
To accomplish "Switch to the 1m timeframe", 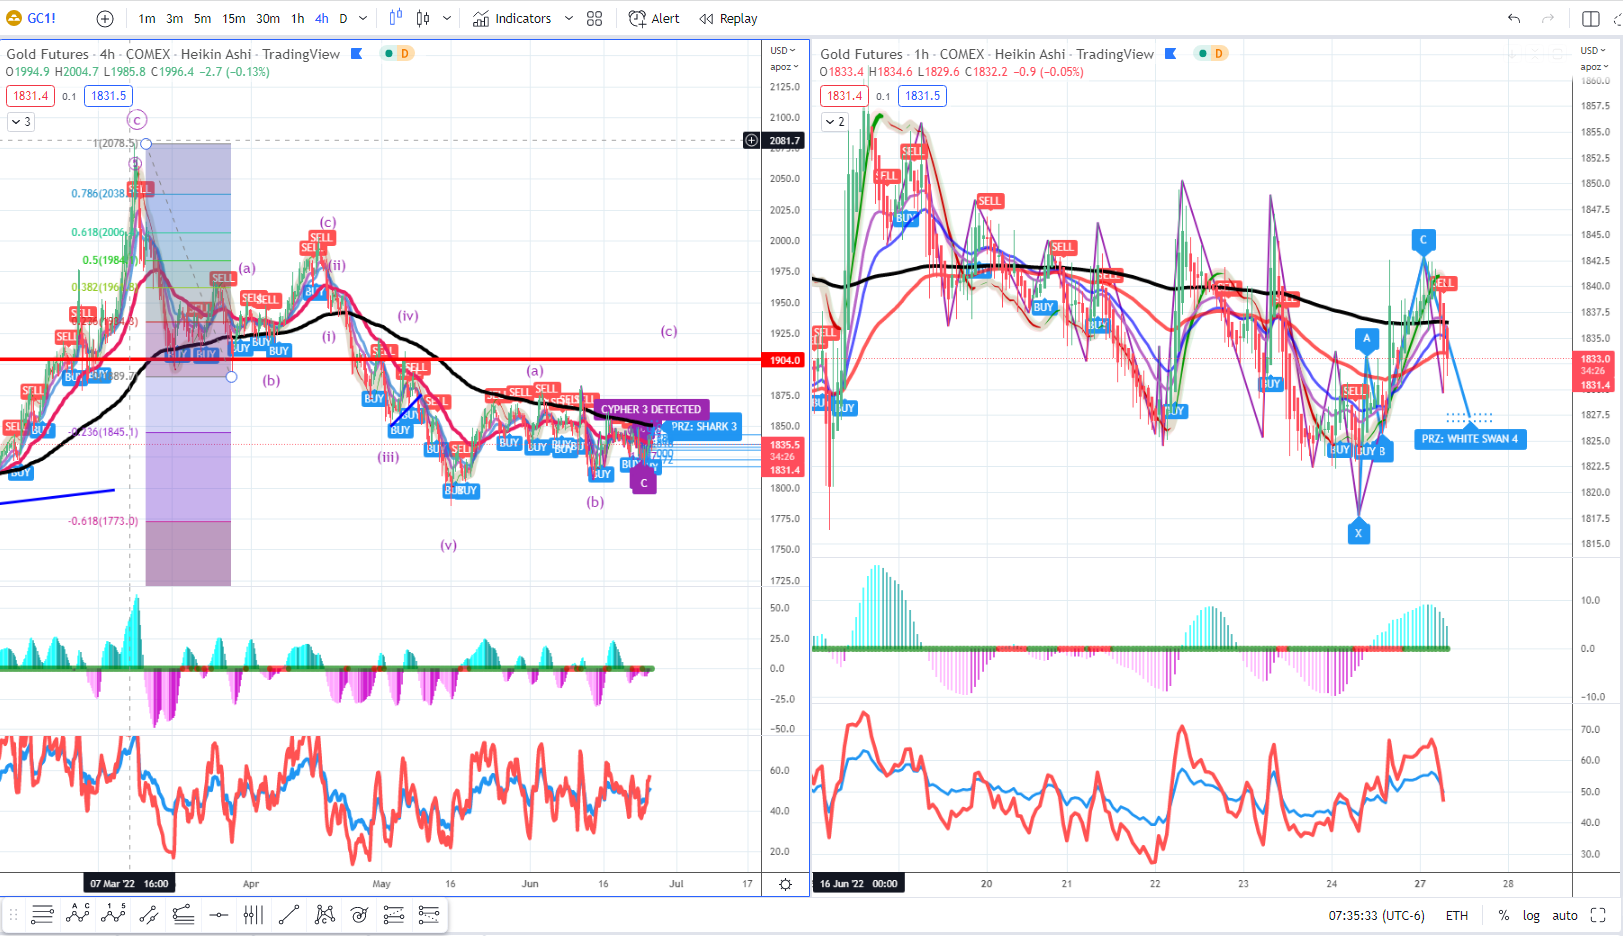I will click(x=147, y=18).
